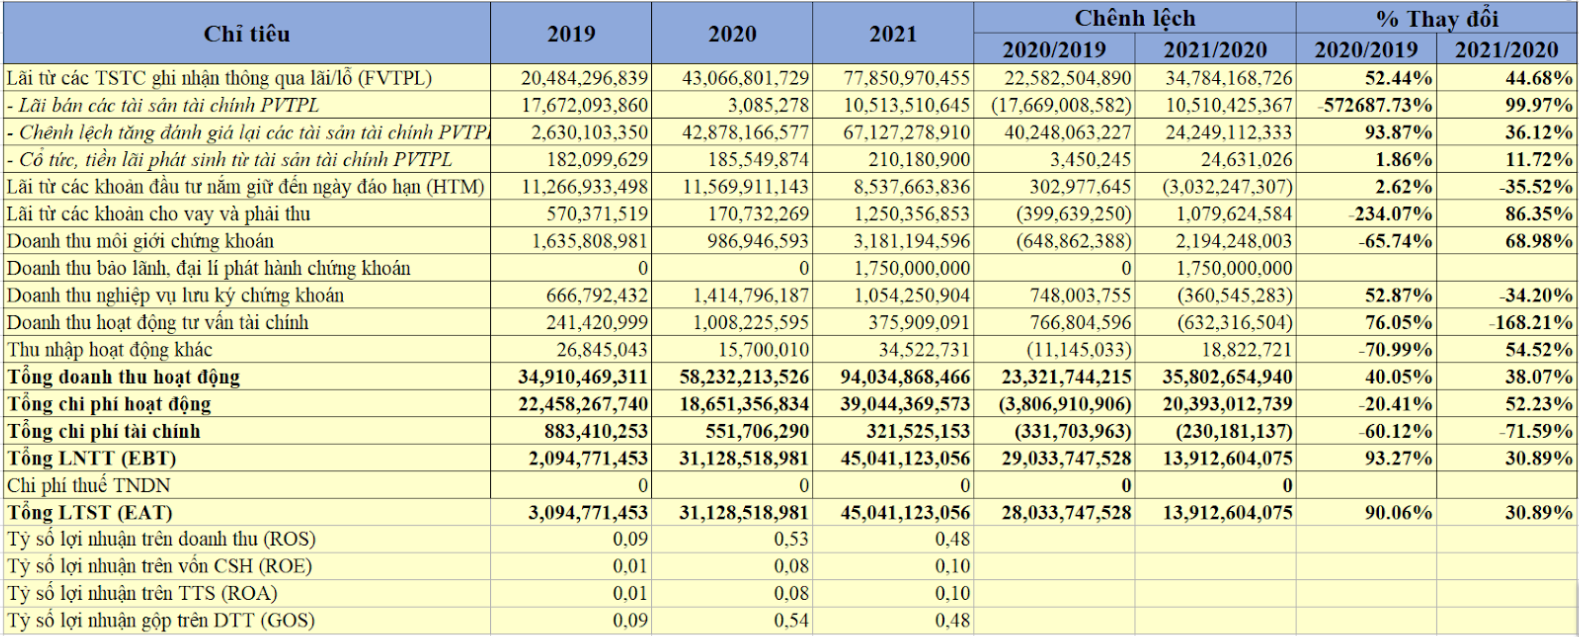This screenshot has height=637, width=1579.
Task: Click the "Tổng chi phí hoạt động" row label
Action: point(109,404)
